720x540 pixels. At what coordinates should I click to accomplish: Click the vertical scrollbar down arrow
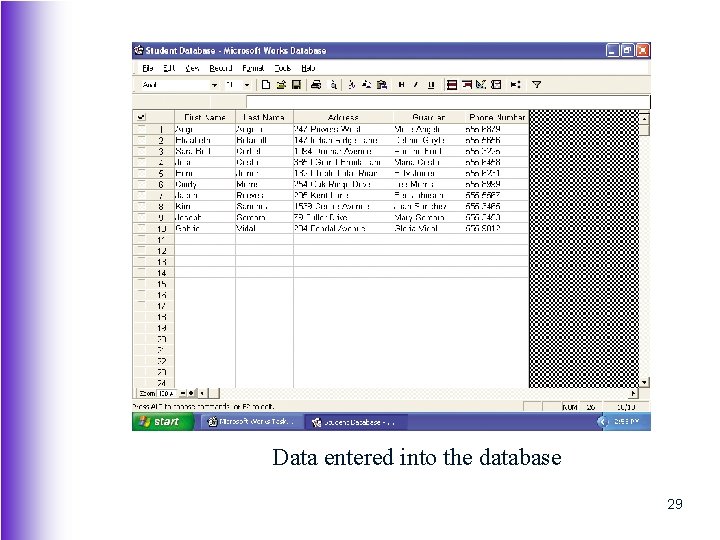coord(644,382)
